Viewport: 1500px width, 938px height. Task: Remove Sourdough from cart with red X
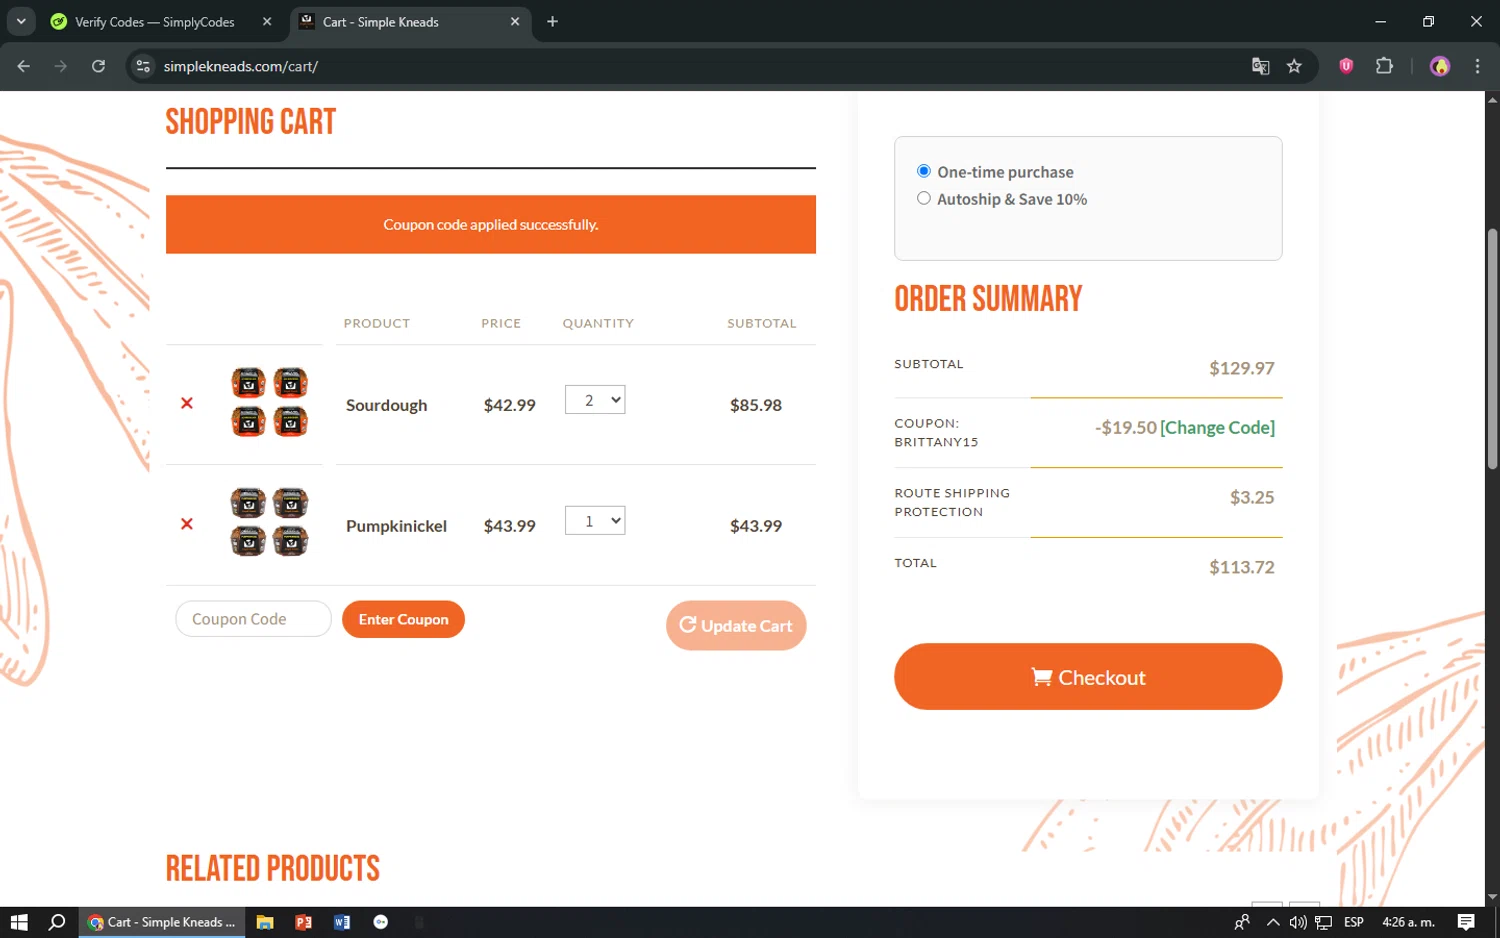(187, 404)
